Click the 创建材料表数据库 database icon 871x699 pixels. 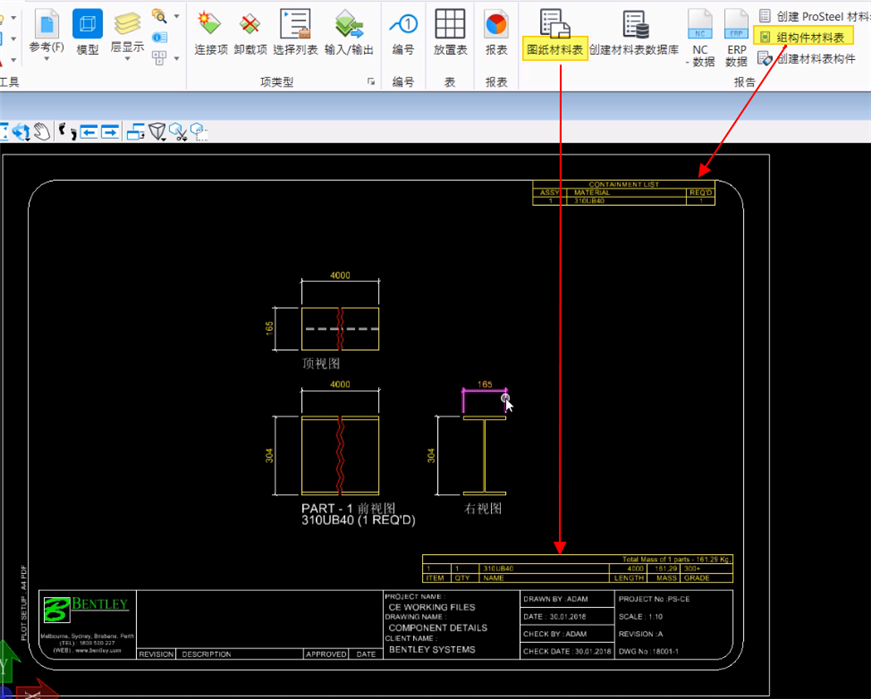(x=635, y=24)
